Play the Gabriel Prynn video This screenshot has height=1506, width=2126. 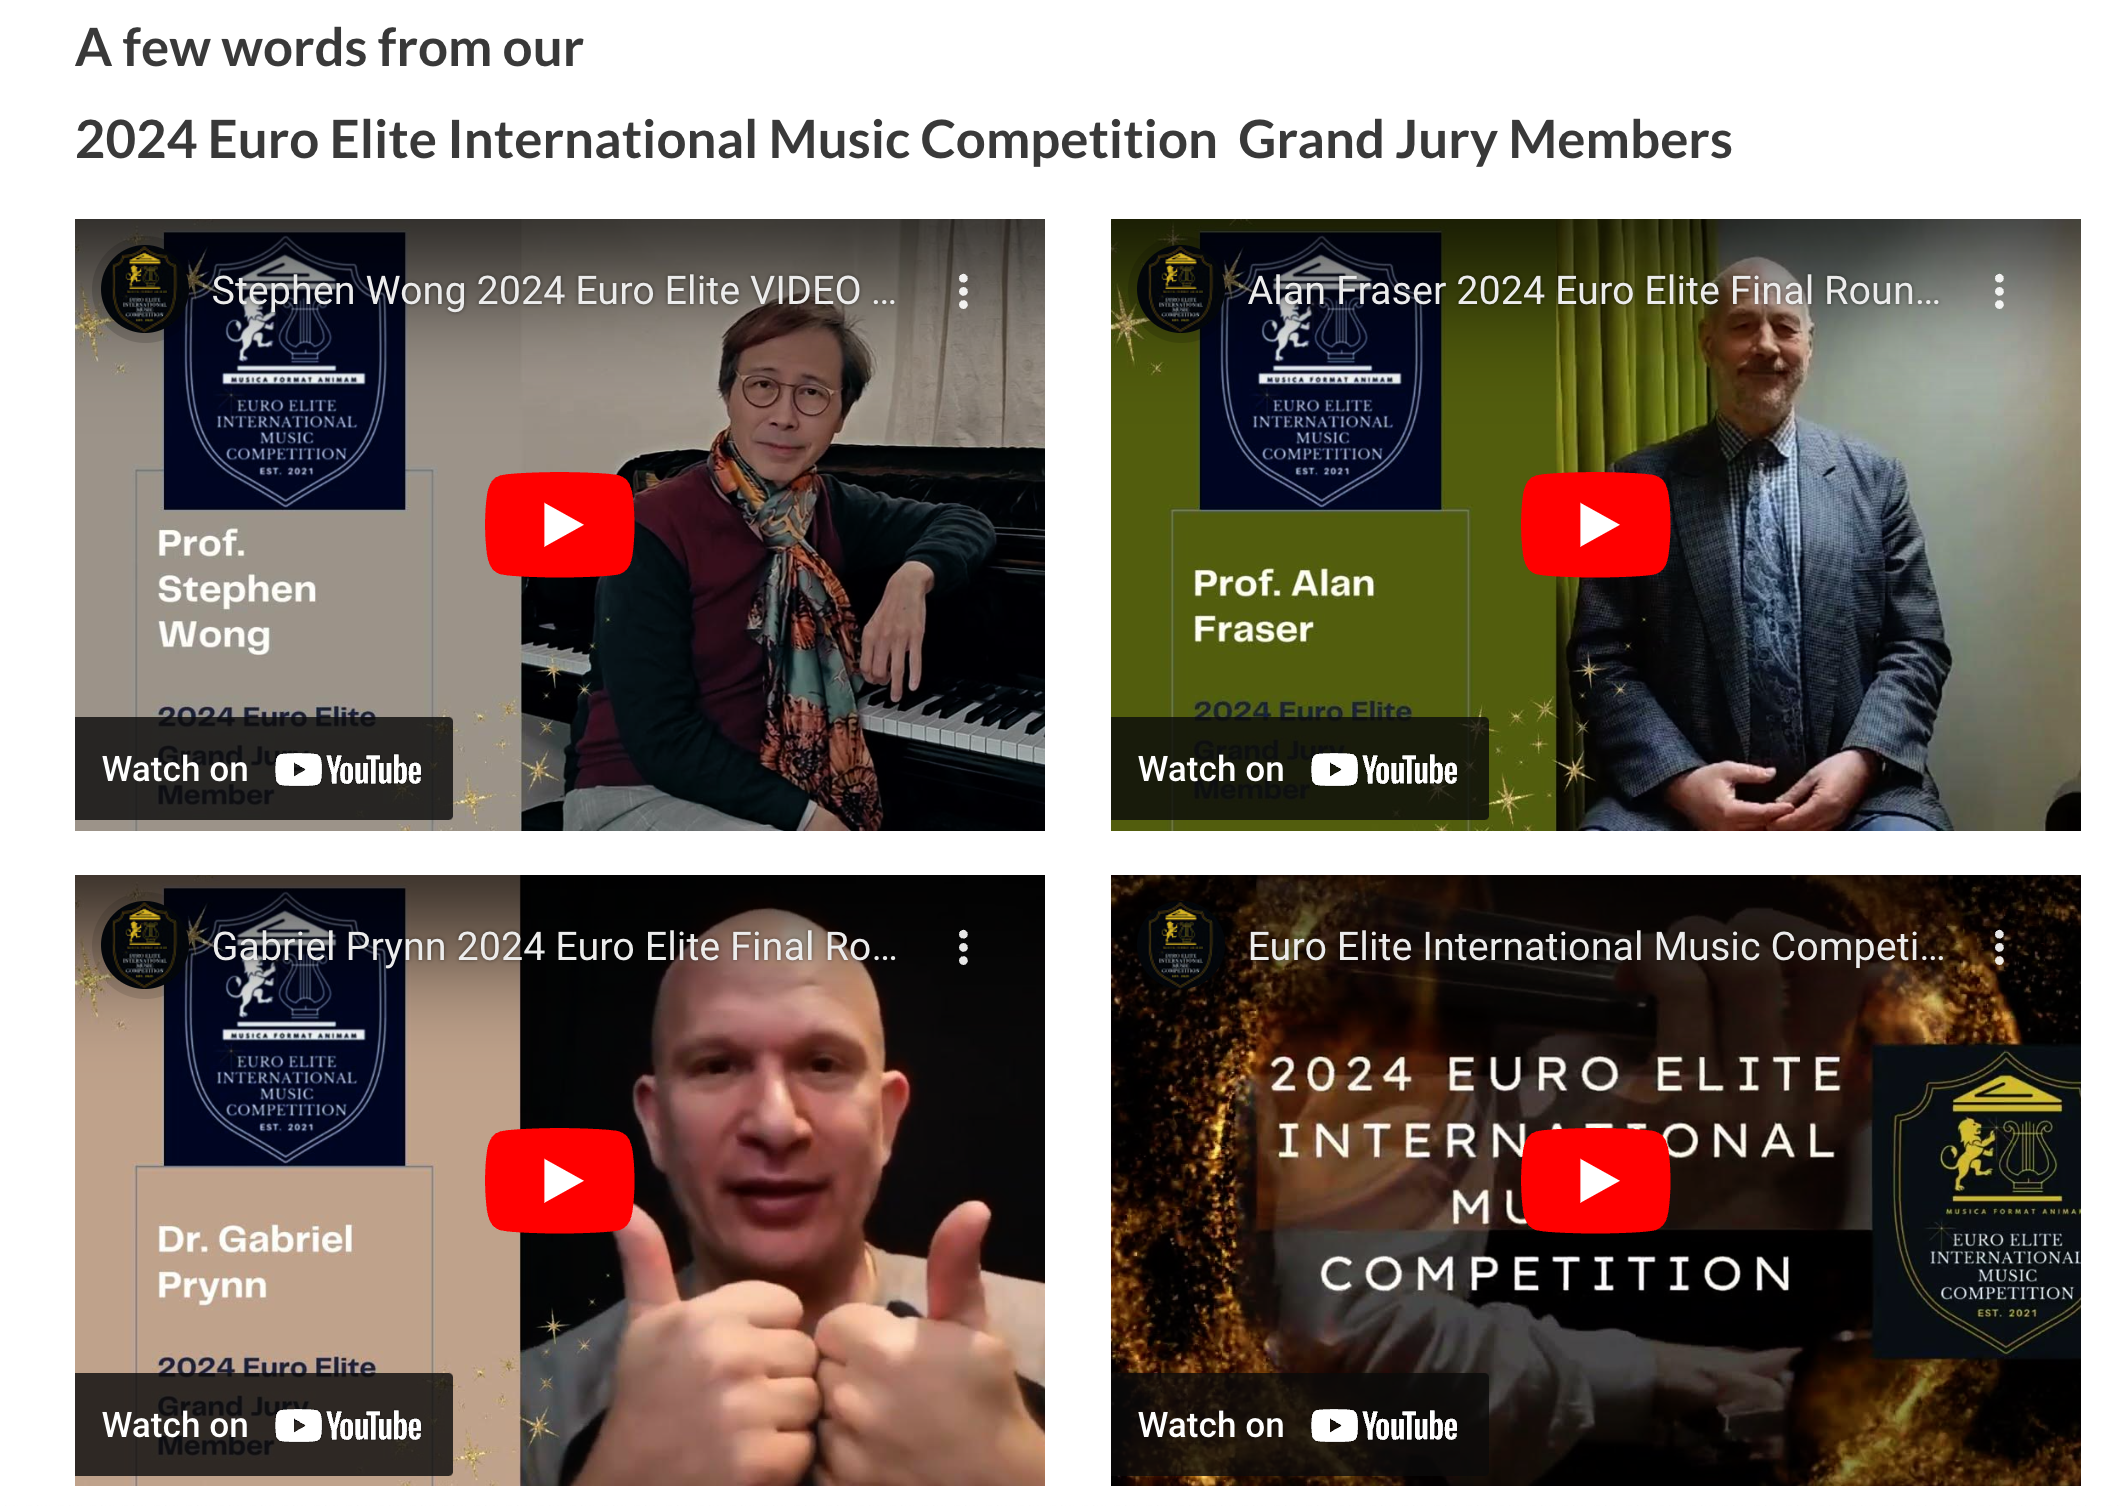[x=560, y=1181]
